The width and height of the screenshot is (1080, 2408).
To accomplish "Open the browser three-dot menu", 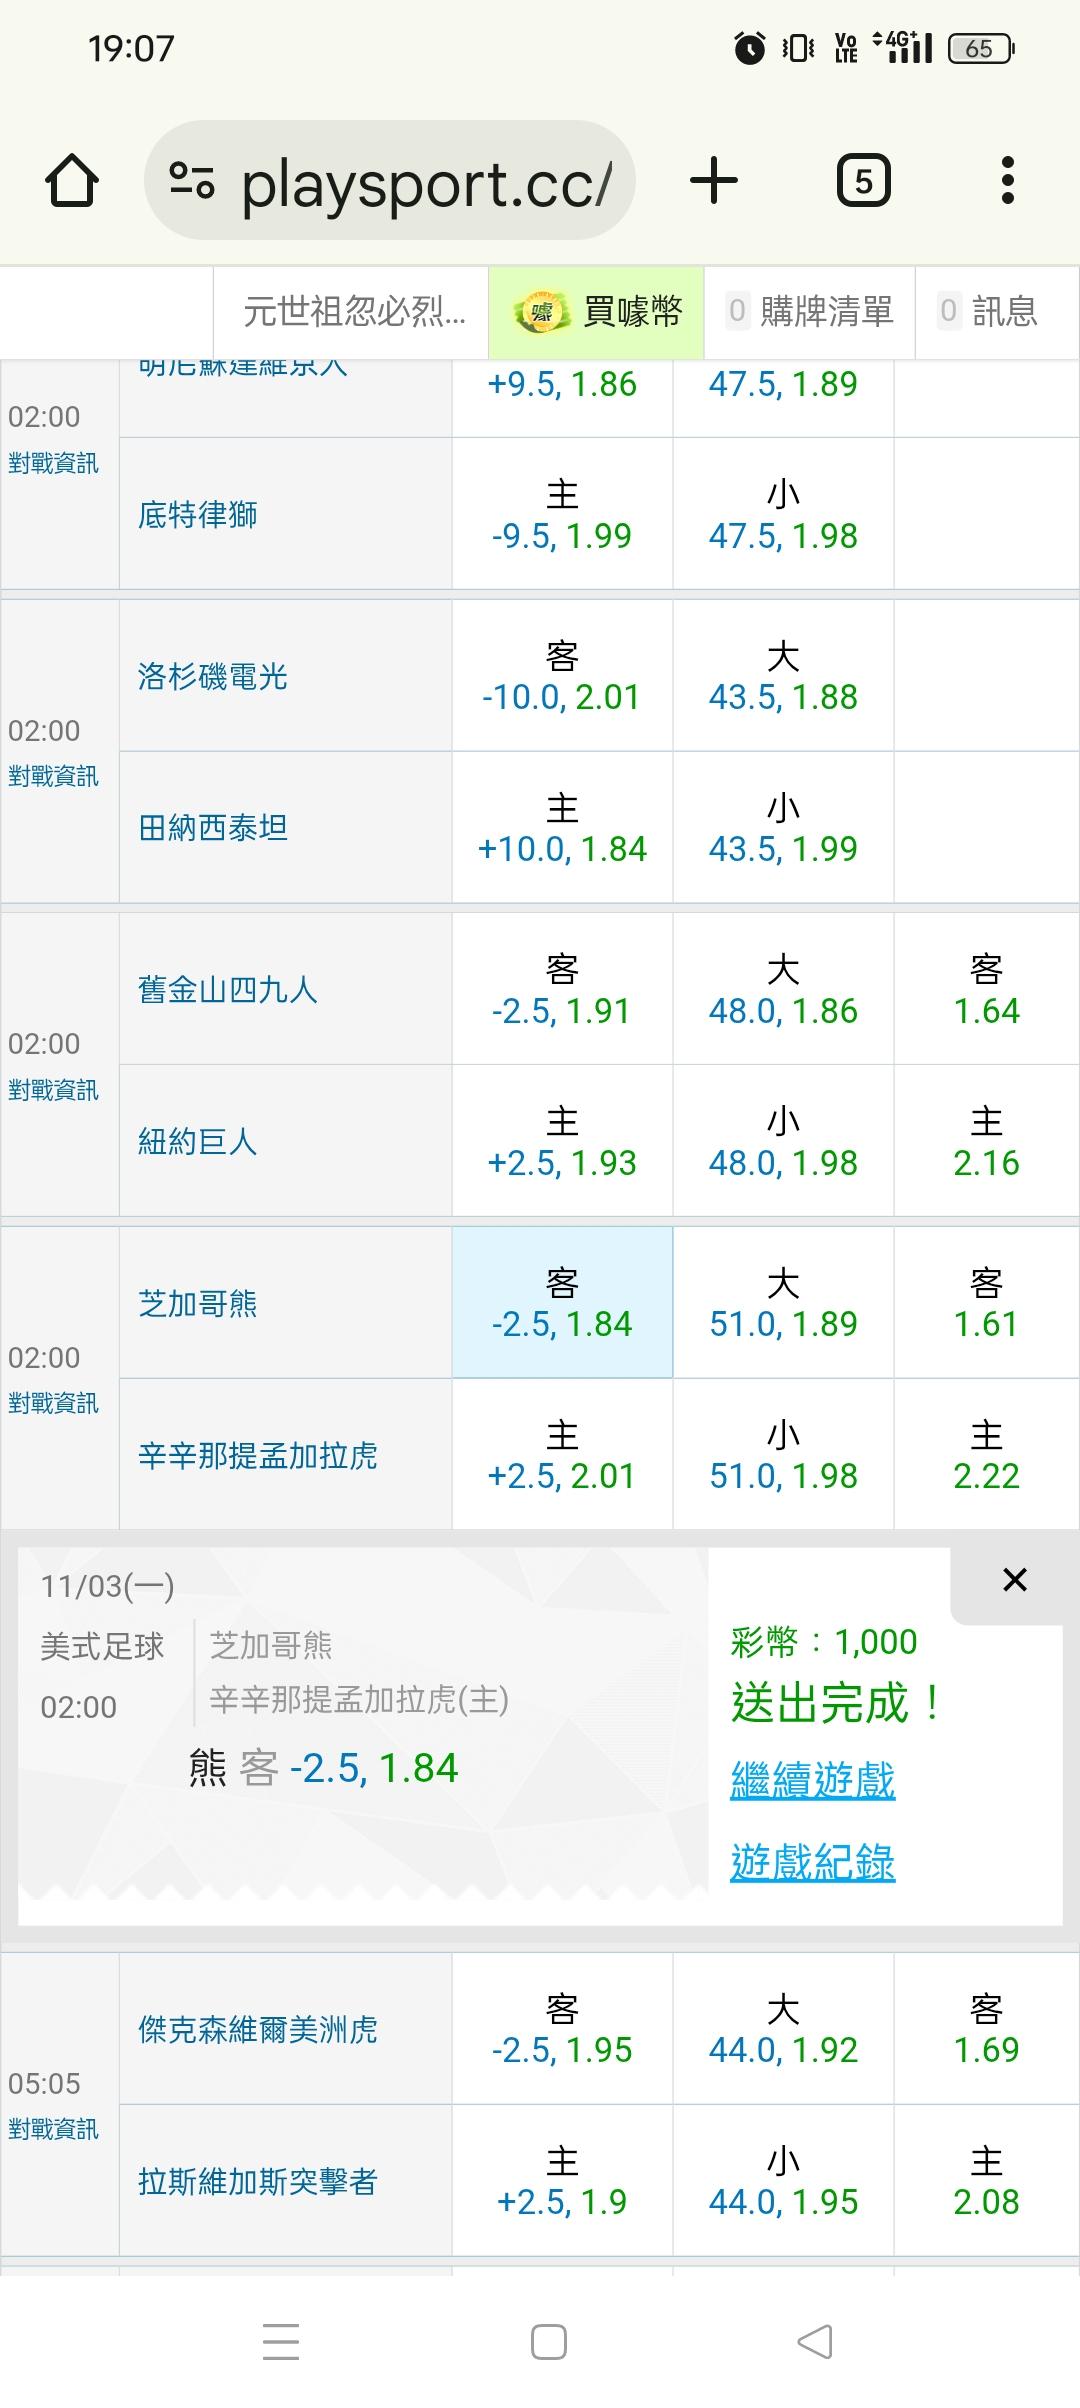I will [x=1007, y=182].
